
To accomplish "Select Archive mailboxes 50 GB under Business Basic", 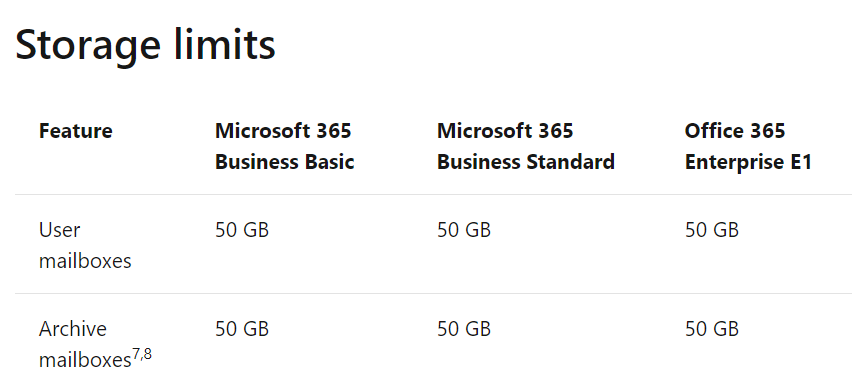I will click(x=242, y=329).
